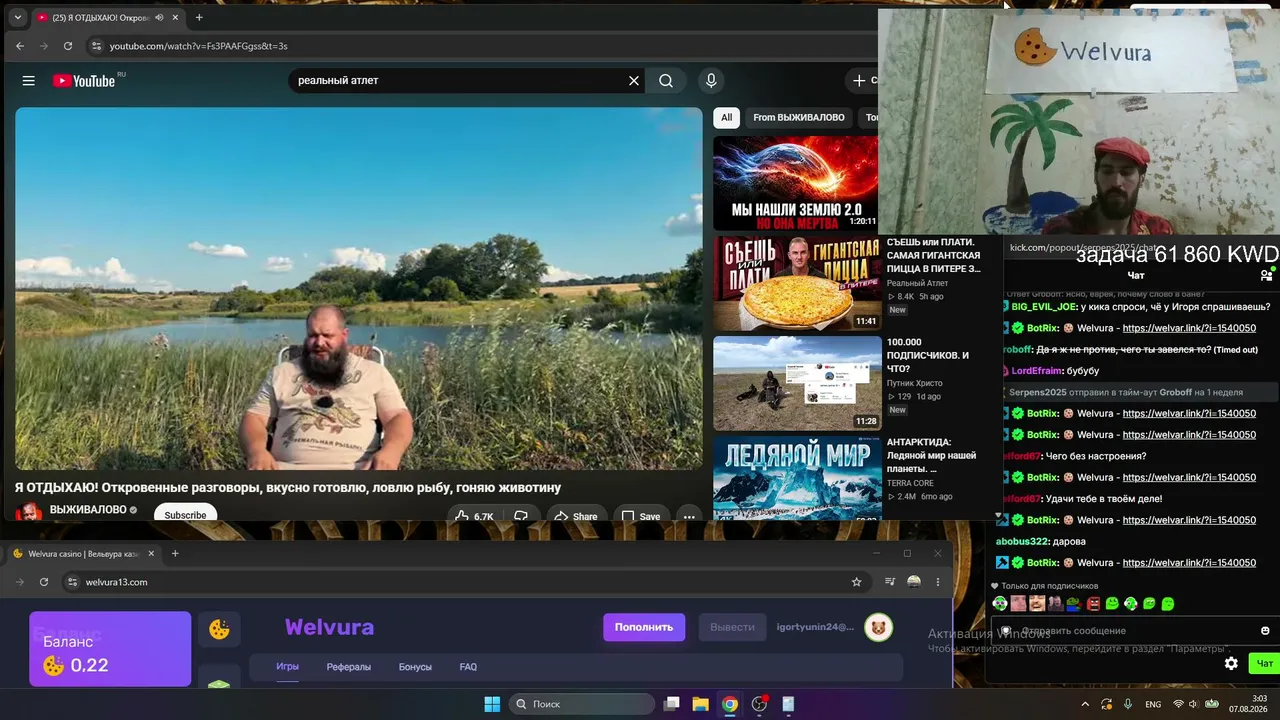Image resolution: width=1280 pixels, height=720 pixels.
Task: Start voice search with microphone icon
Action: point(711,81)
